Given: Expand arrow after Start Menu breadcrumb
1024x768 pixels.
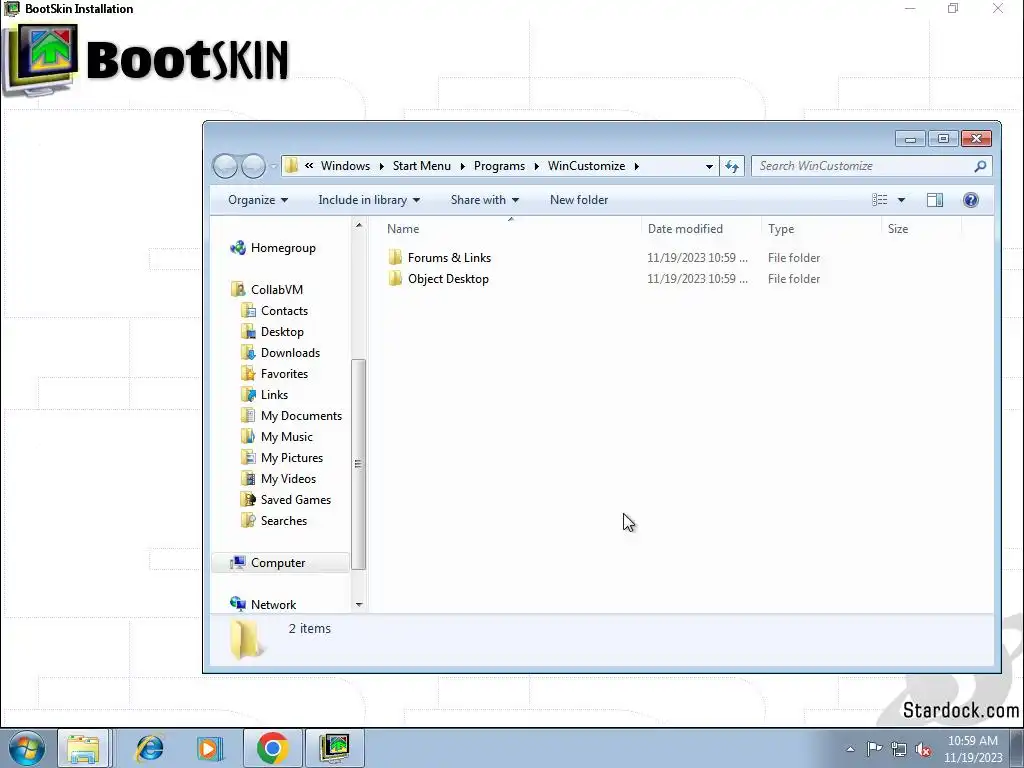Looking at the screenshot, I should pos(462,166).
